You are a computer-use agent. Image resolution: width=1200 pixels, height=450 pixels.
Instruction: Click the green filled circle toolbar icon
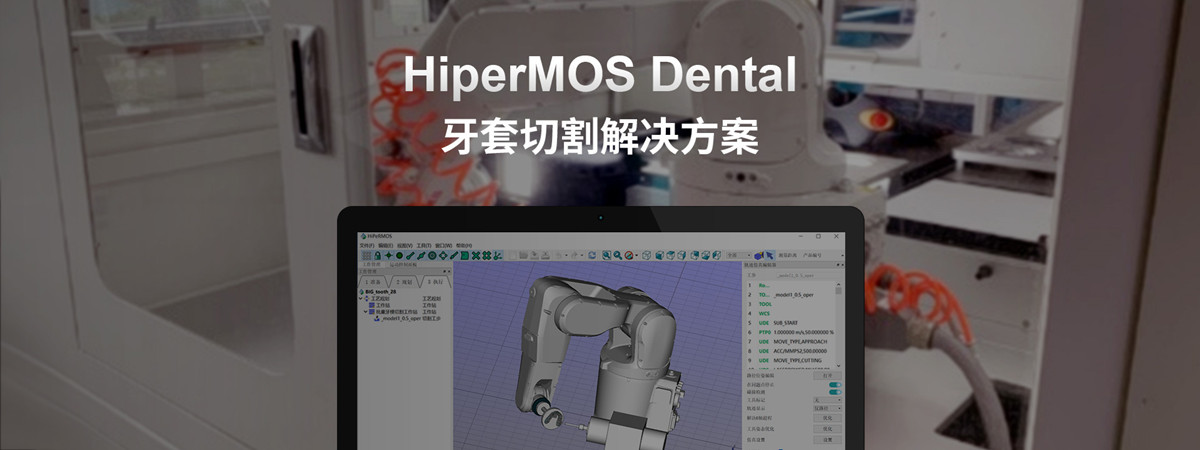(x=399, y=256)
